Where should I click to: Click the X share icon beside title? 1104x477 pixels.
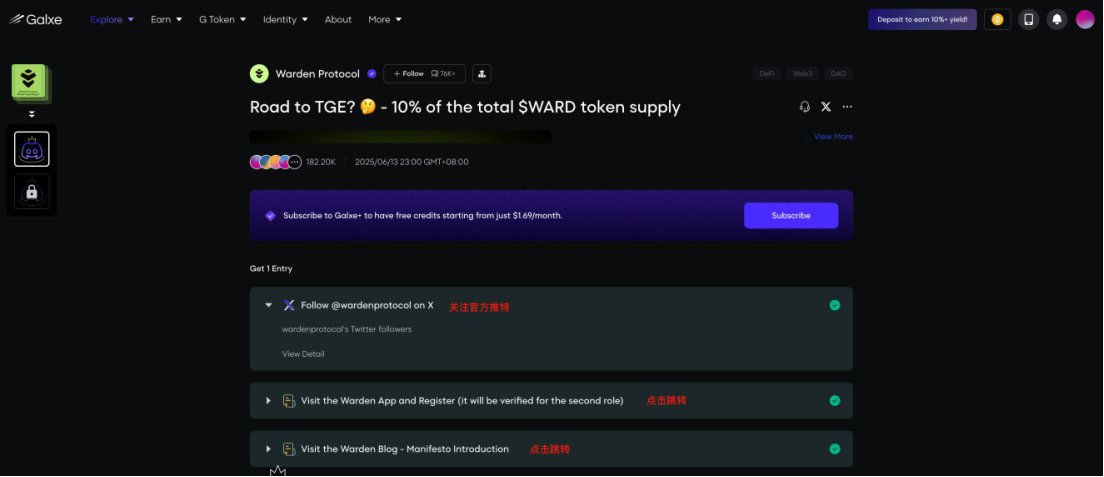[x=826, y=107]
